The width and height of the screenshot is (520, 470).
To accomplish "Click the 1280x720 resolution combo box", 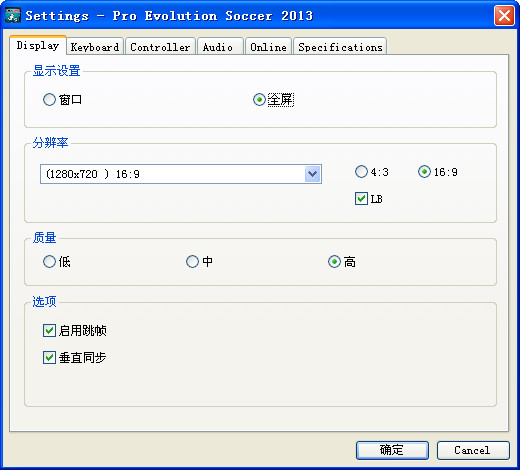I will pyautogui.click(x=181, y=174).
